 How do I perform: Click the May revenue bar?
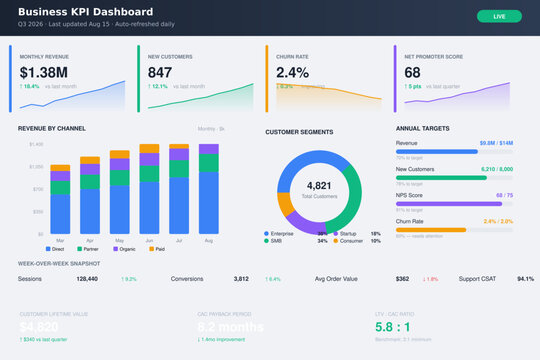tap(120, 192)
